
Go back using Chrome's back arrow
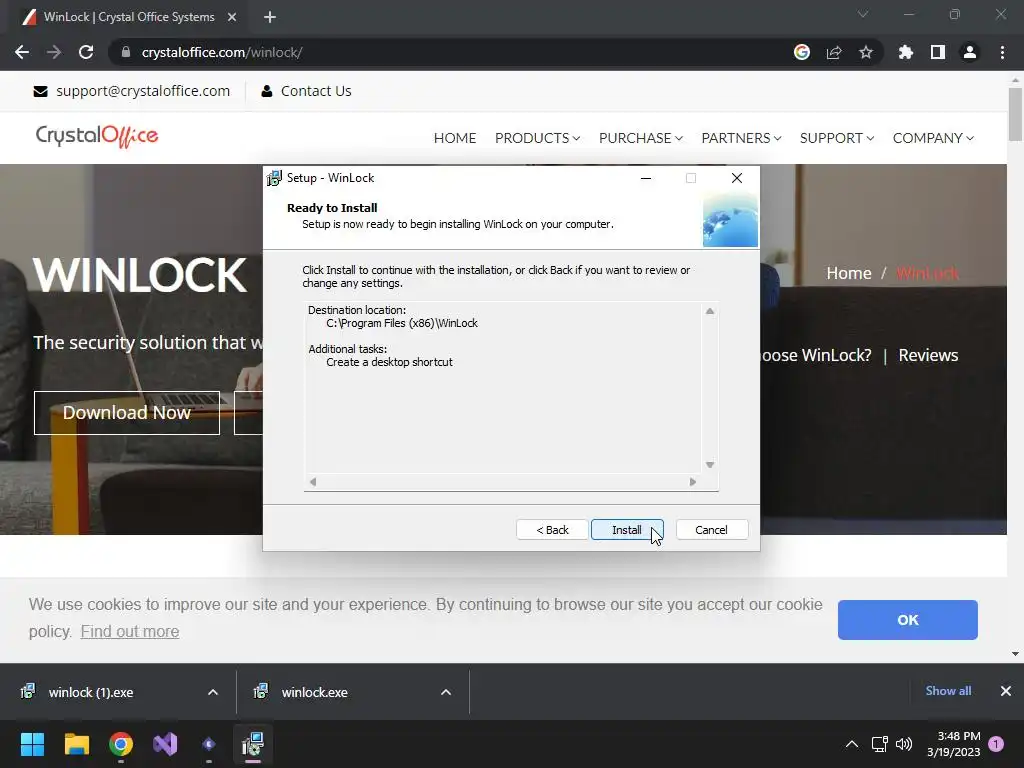coord(22,52)
